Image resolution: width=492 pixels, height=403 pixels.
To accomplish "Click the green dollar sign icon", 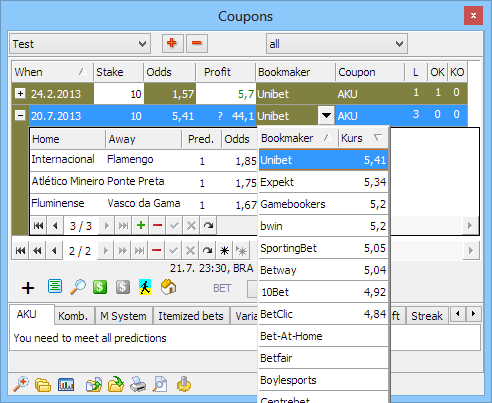I will (100, 287).
